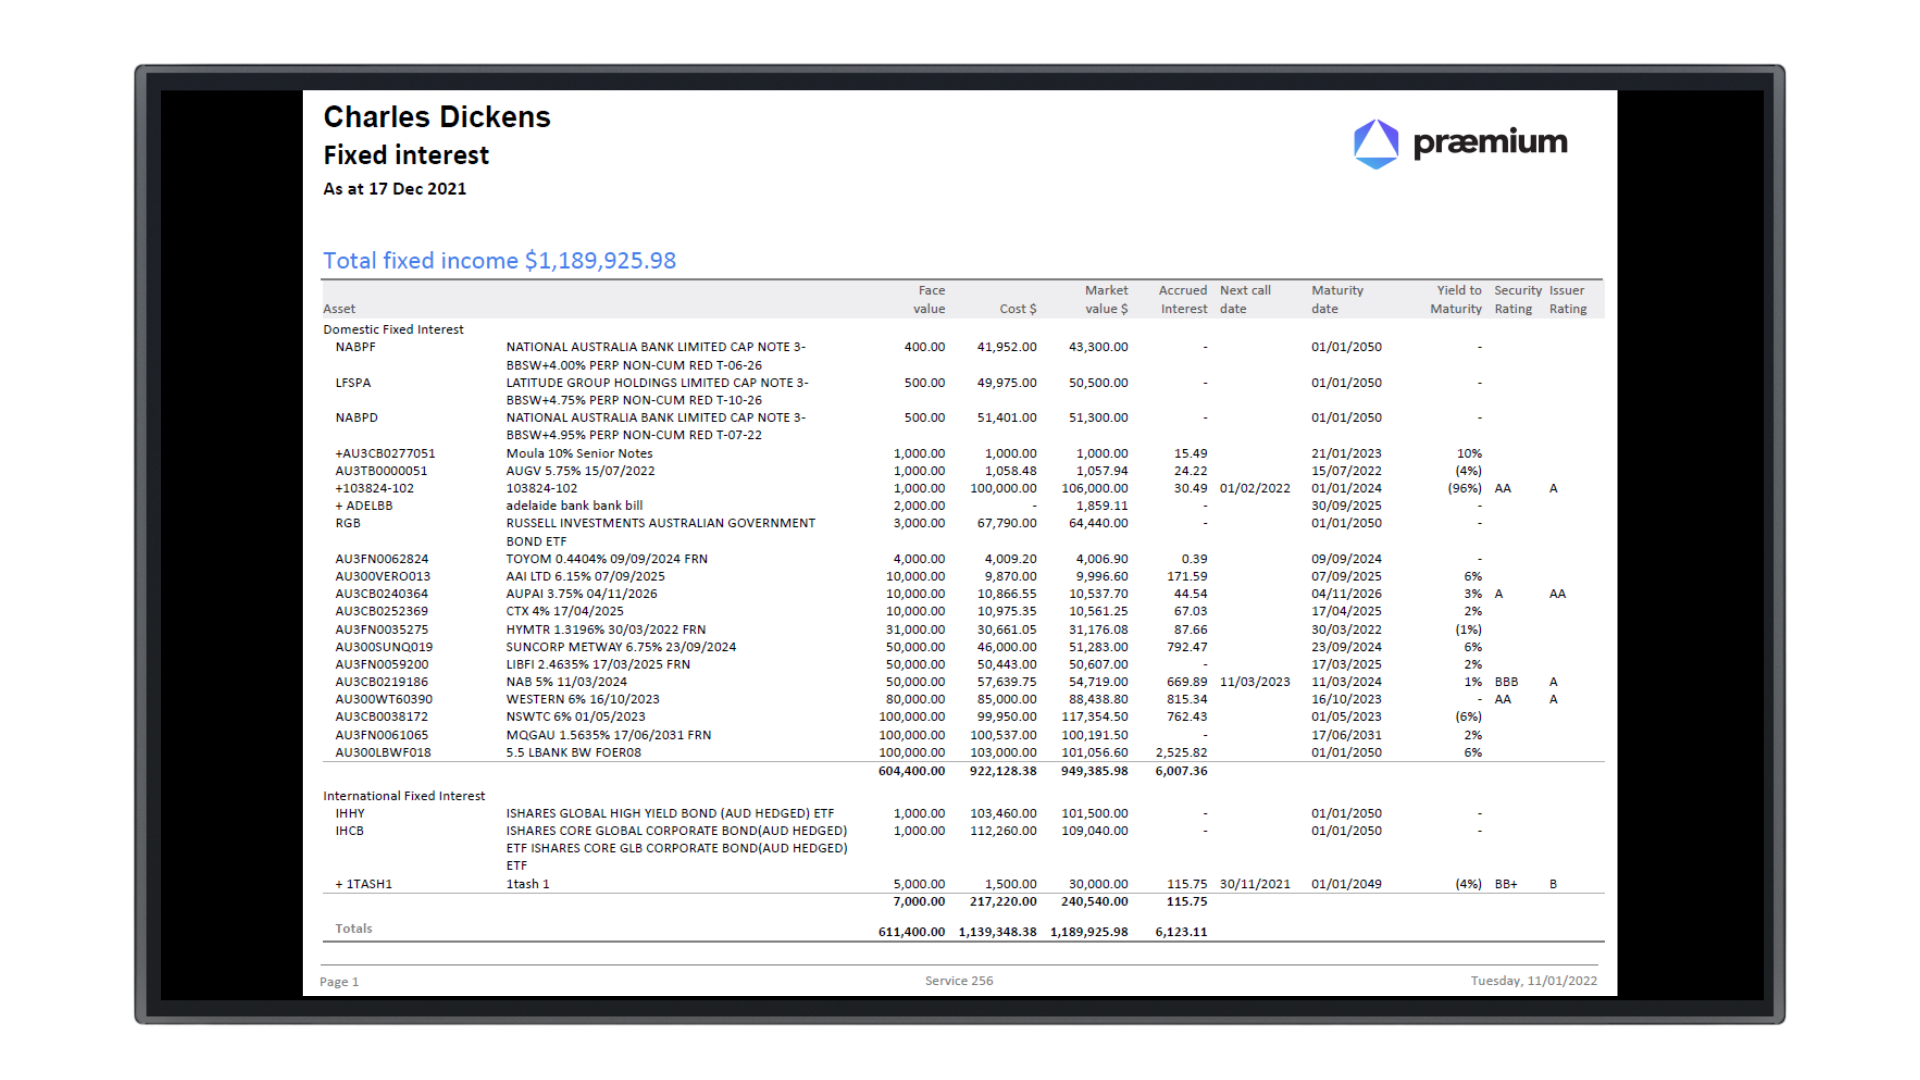This screenshot has height=1080, width=1920.
Task: Click 'NAB 5% 11/03/2024' description
Action: (x=566, y=682)
